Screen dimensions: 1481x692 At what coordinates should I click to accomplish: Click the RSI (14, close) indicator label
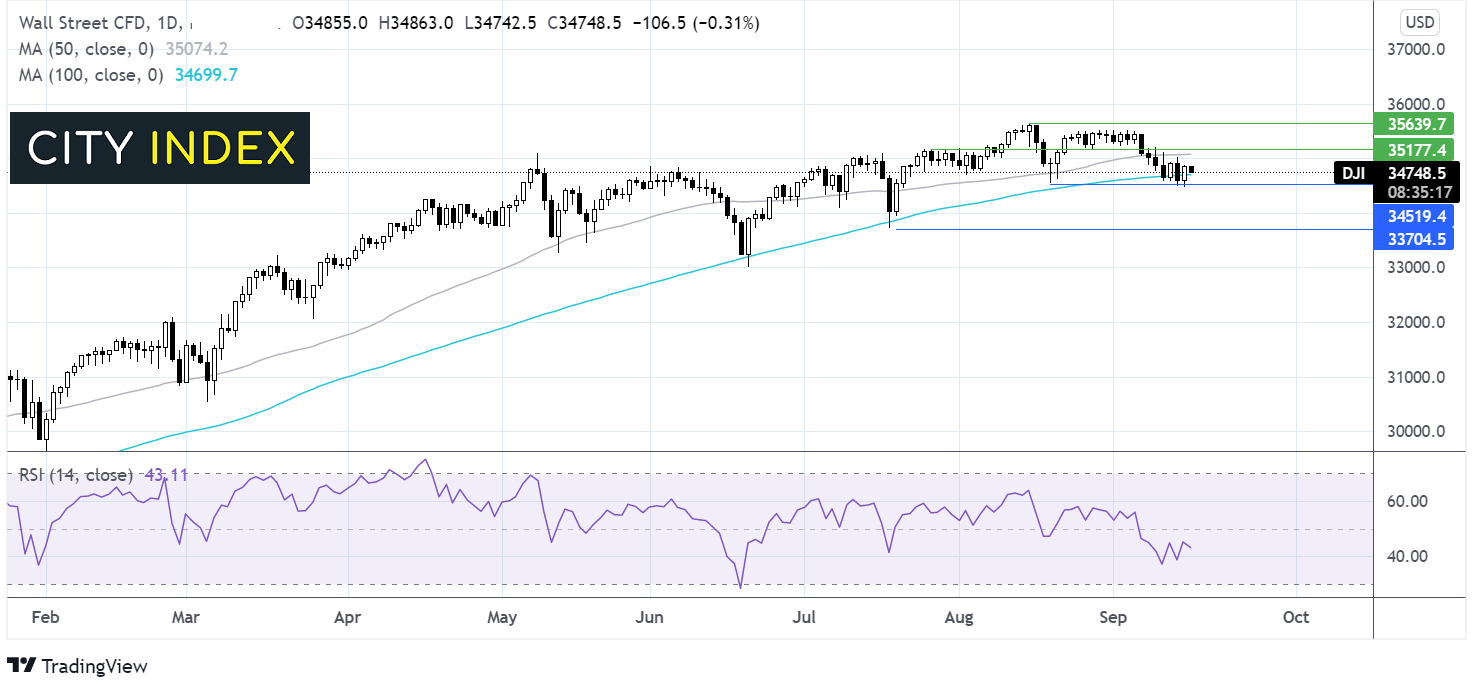76,475
